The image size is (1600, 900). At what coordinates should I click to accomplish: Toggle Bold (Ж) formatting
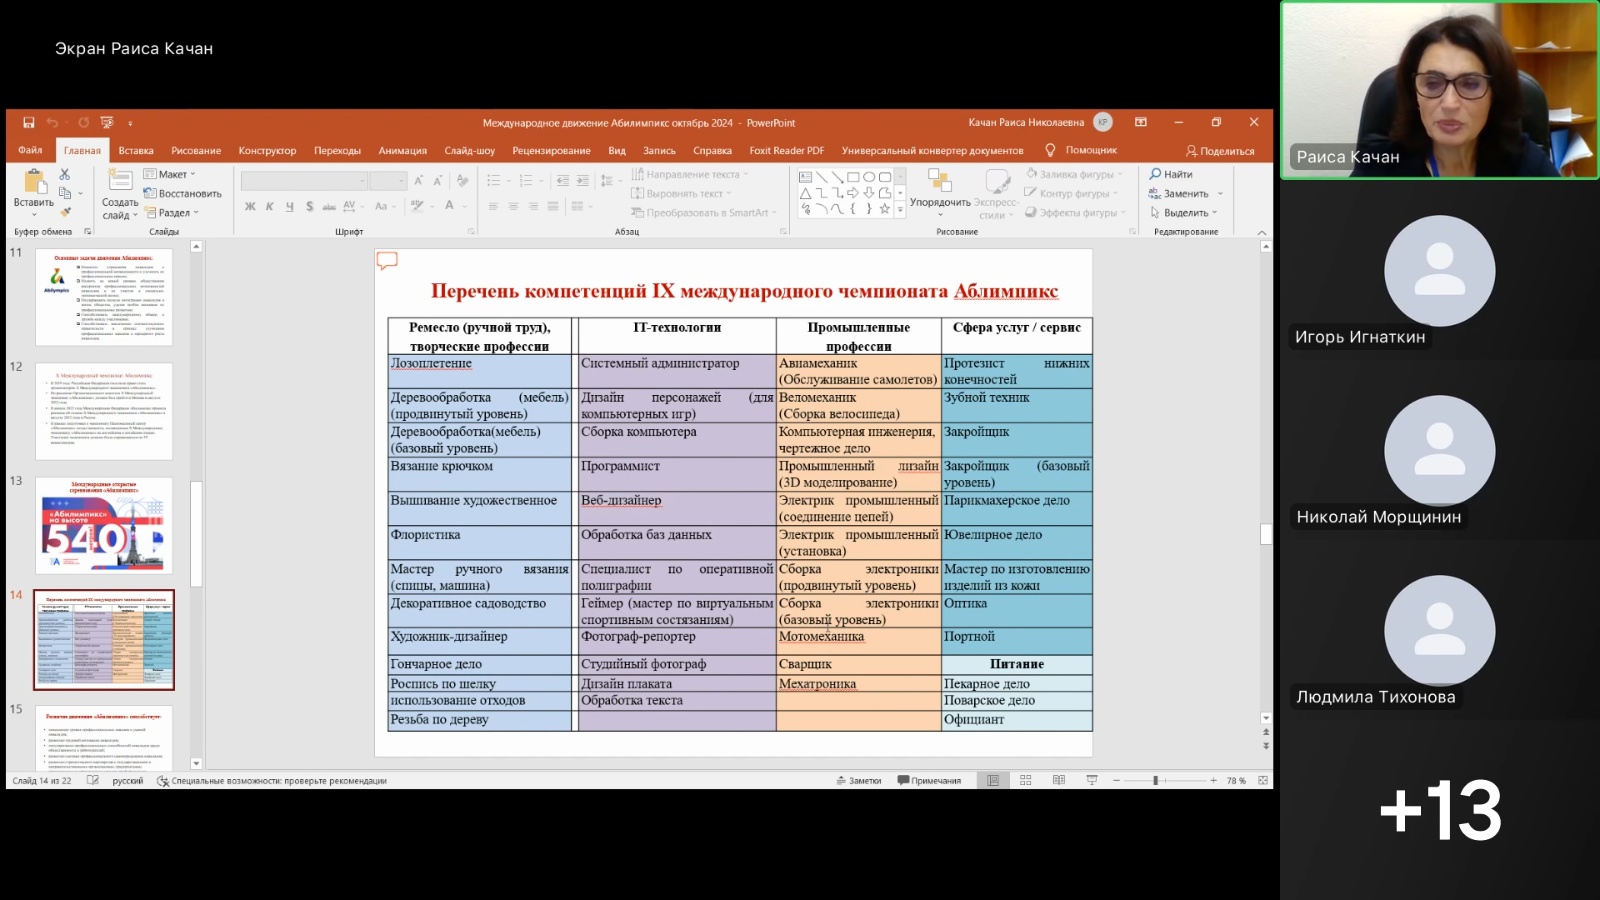[250, 206]
